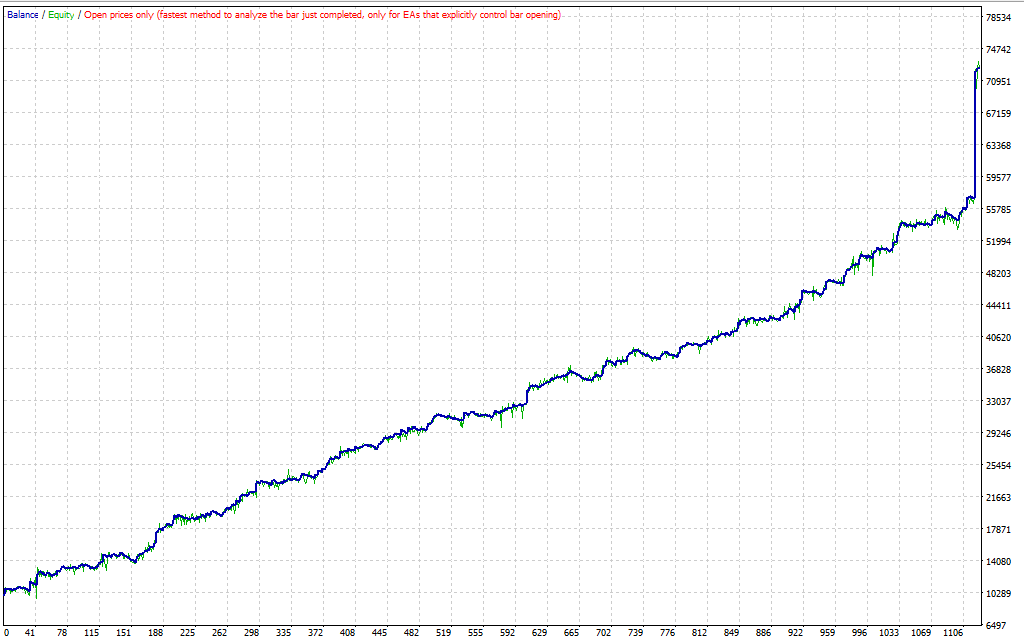Screen dimensions: 1024x640
Task: Click the peak of the balance curve
Action: pyautogui.click(x=978, y=64)
